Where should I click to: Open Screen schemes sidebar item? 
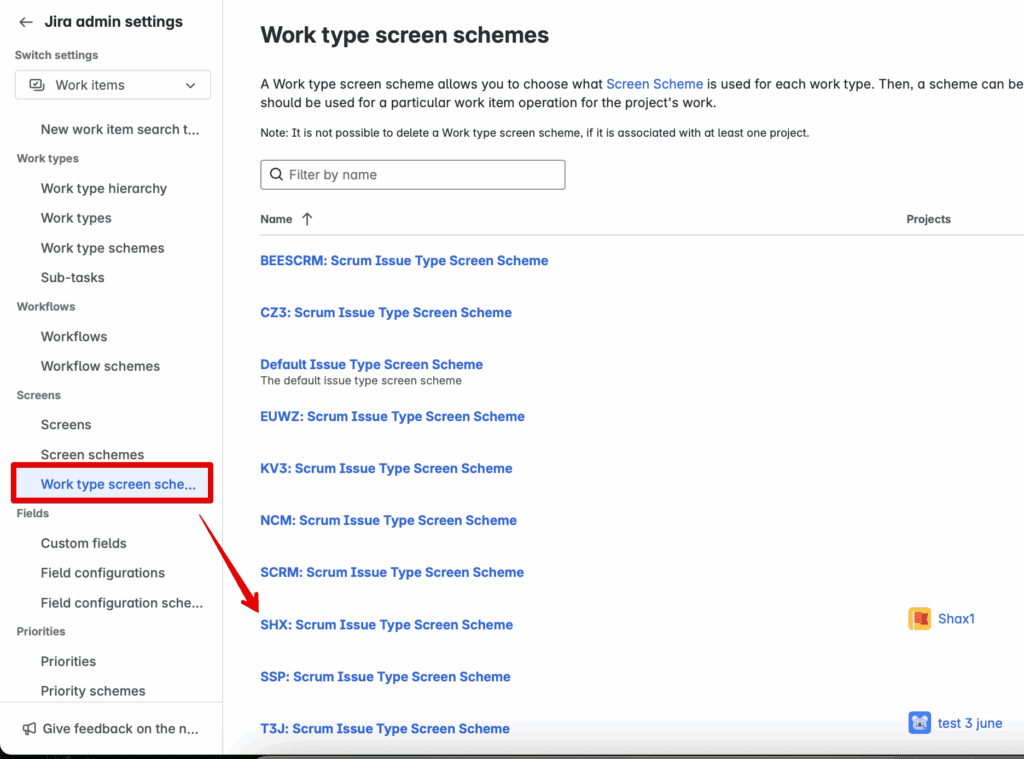pyautogui.click(x=92, y=454)
